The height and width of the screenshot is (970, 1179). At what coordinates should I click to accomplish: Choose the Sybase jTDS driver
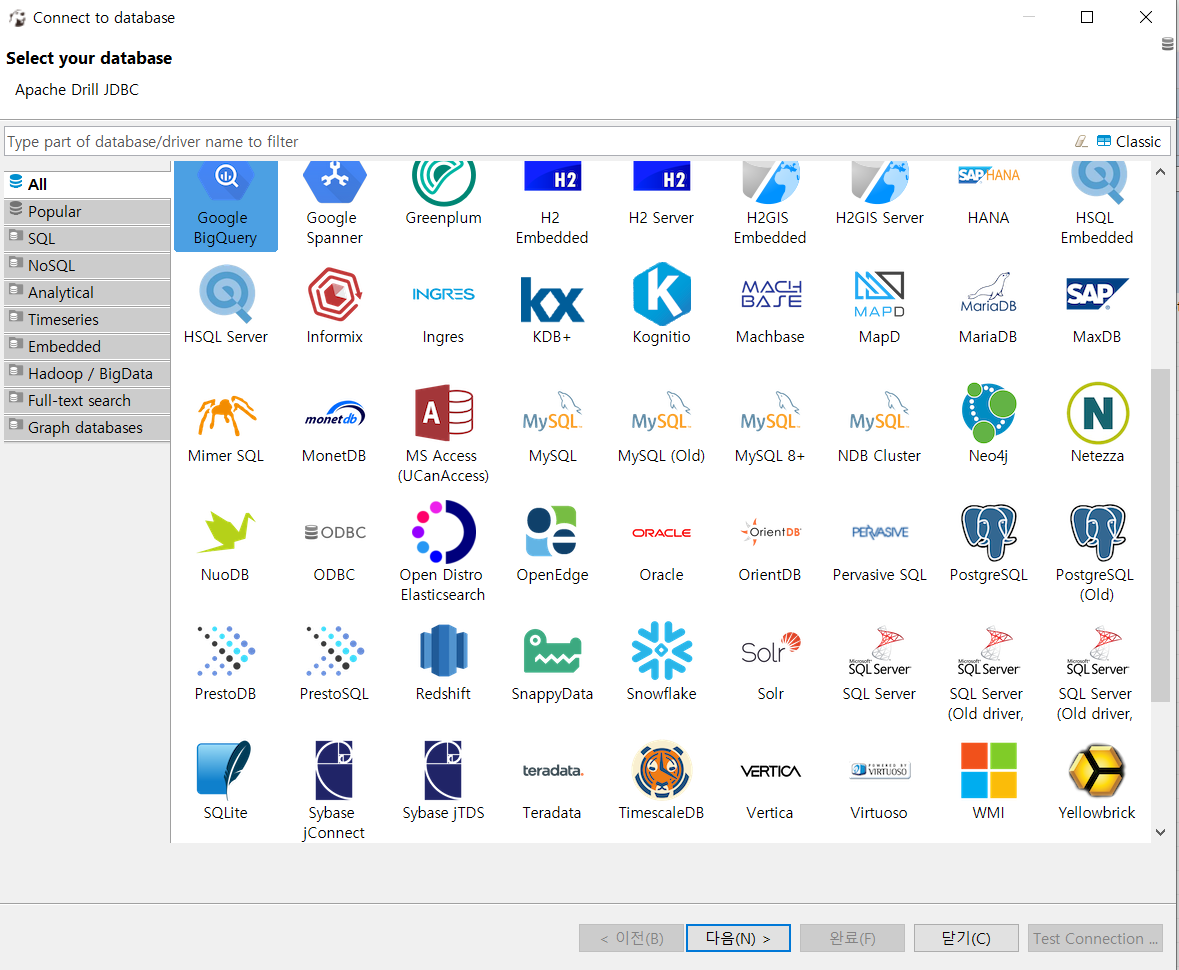coord(443,781)
